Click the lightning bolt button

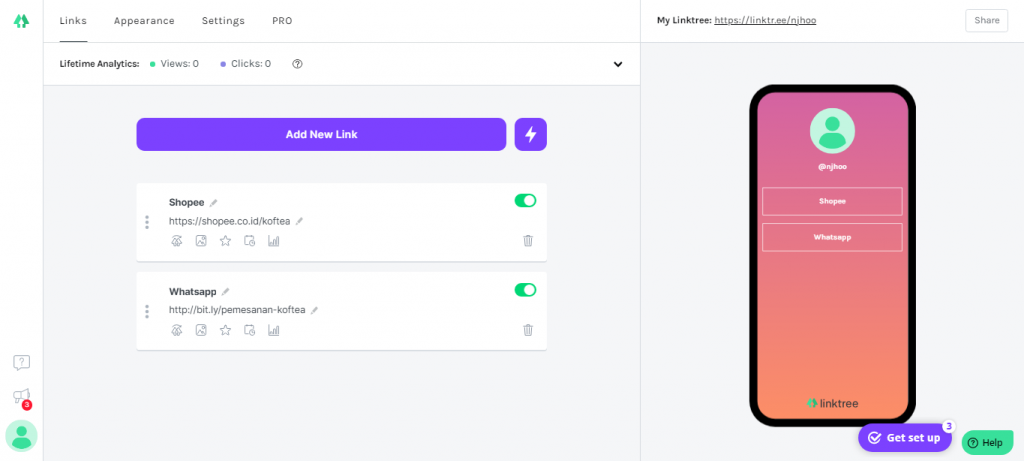click(530, 135)
